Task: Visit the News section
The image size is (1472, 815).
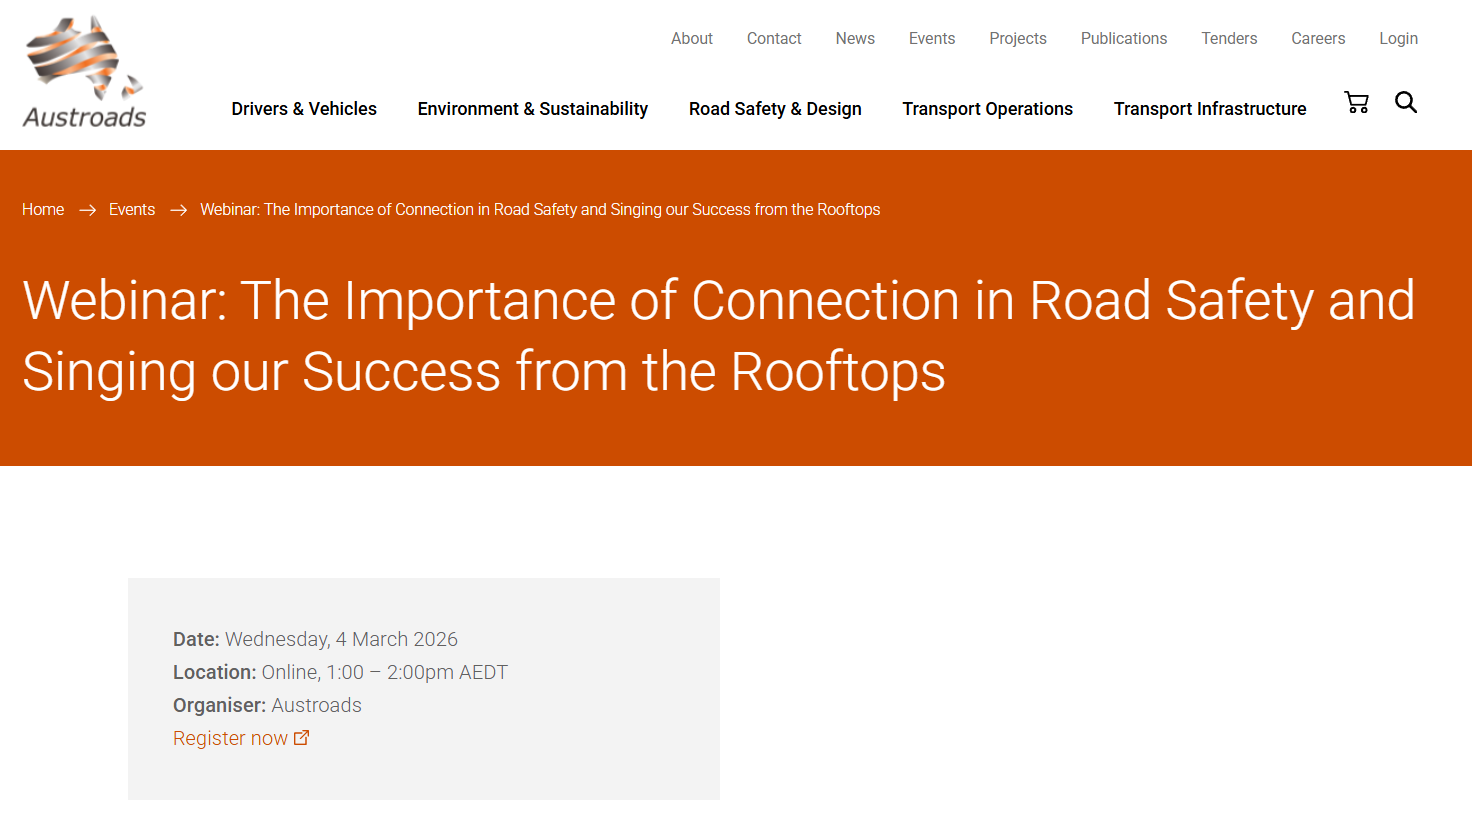Action: click(855, 39)
